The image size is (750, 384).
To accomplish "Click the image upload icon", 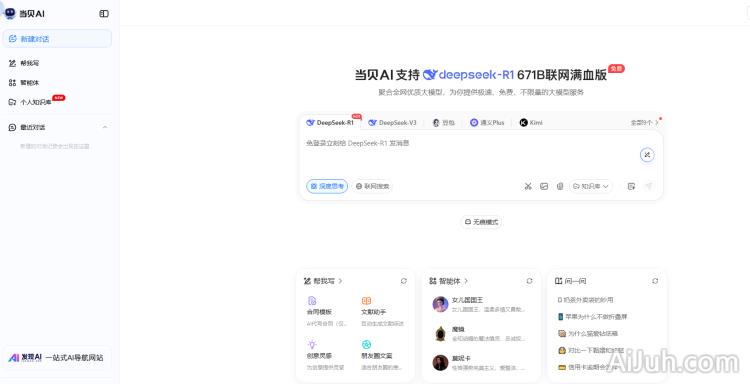I will (x=544, y=186).
